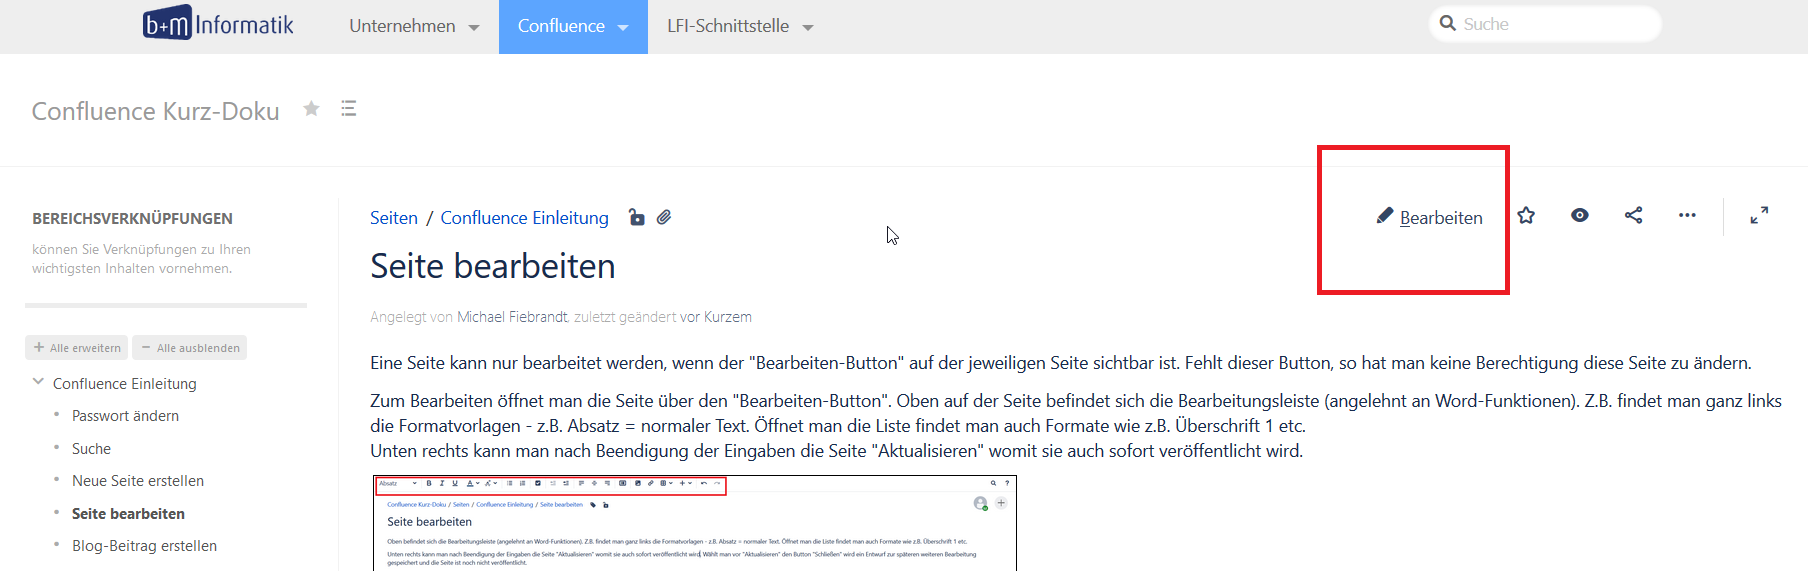Open the page tree list icon beside the title
The image size is (1808, 571).
click(349, 108)
